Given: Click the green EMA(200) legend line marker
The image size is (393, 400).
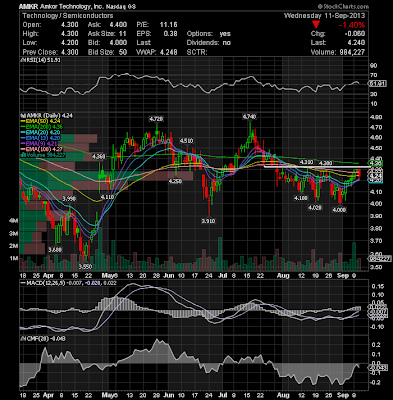Looking at the screenshot, I should 22,127.
